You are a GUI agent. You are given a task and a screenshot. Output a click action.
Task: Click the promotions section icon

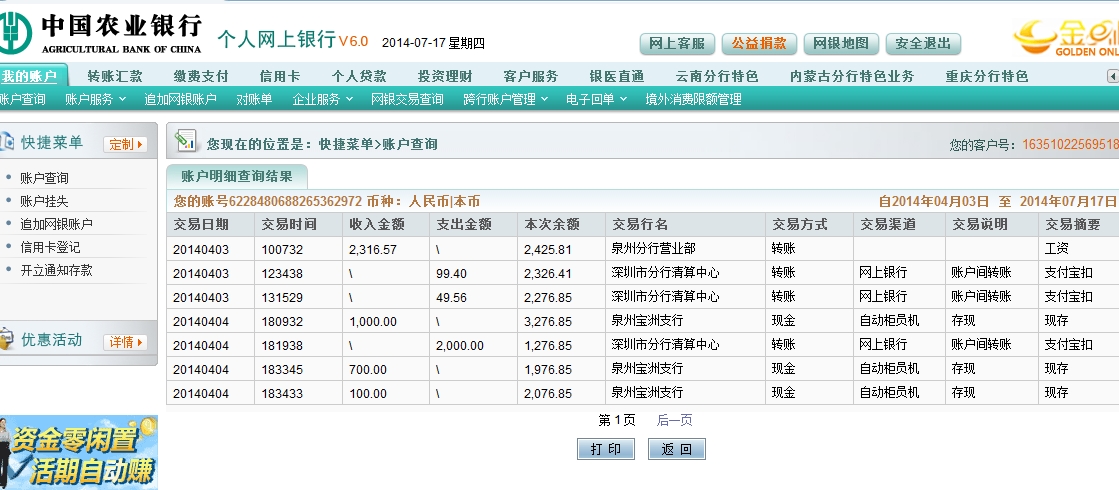(7, 340)
